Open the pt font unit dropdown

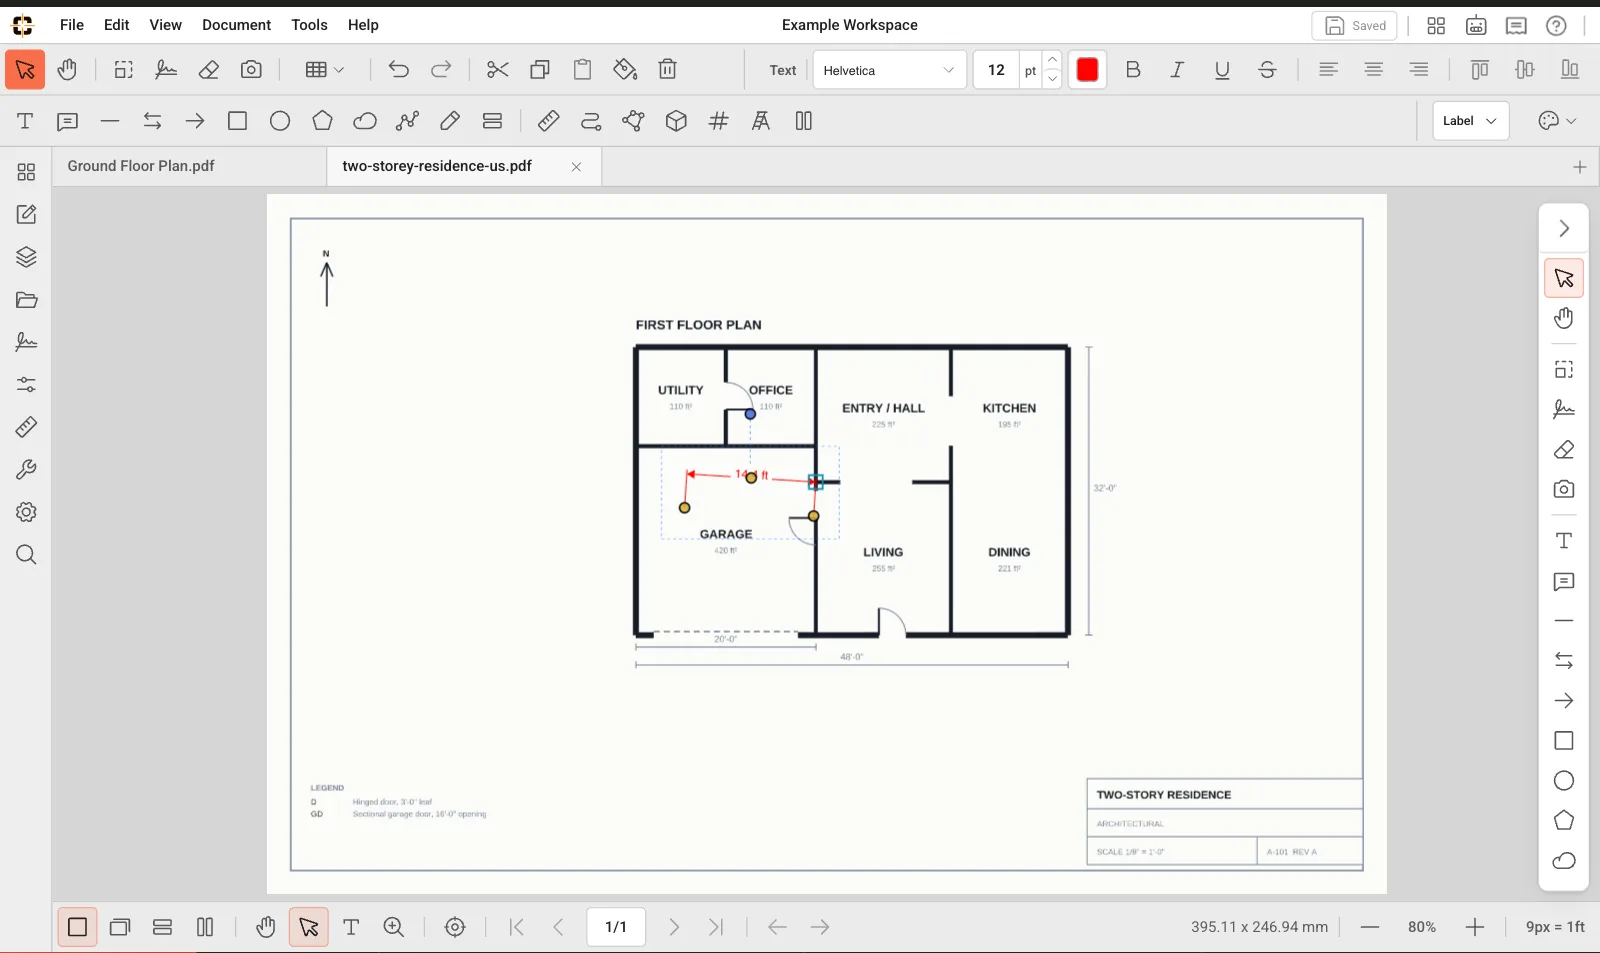pos(1030,70)
